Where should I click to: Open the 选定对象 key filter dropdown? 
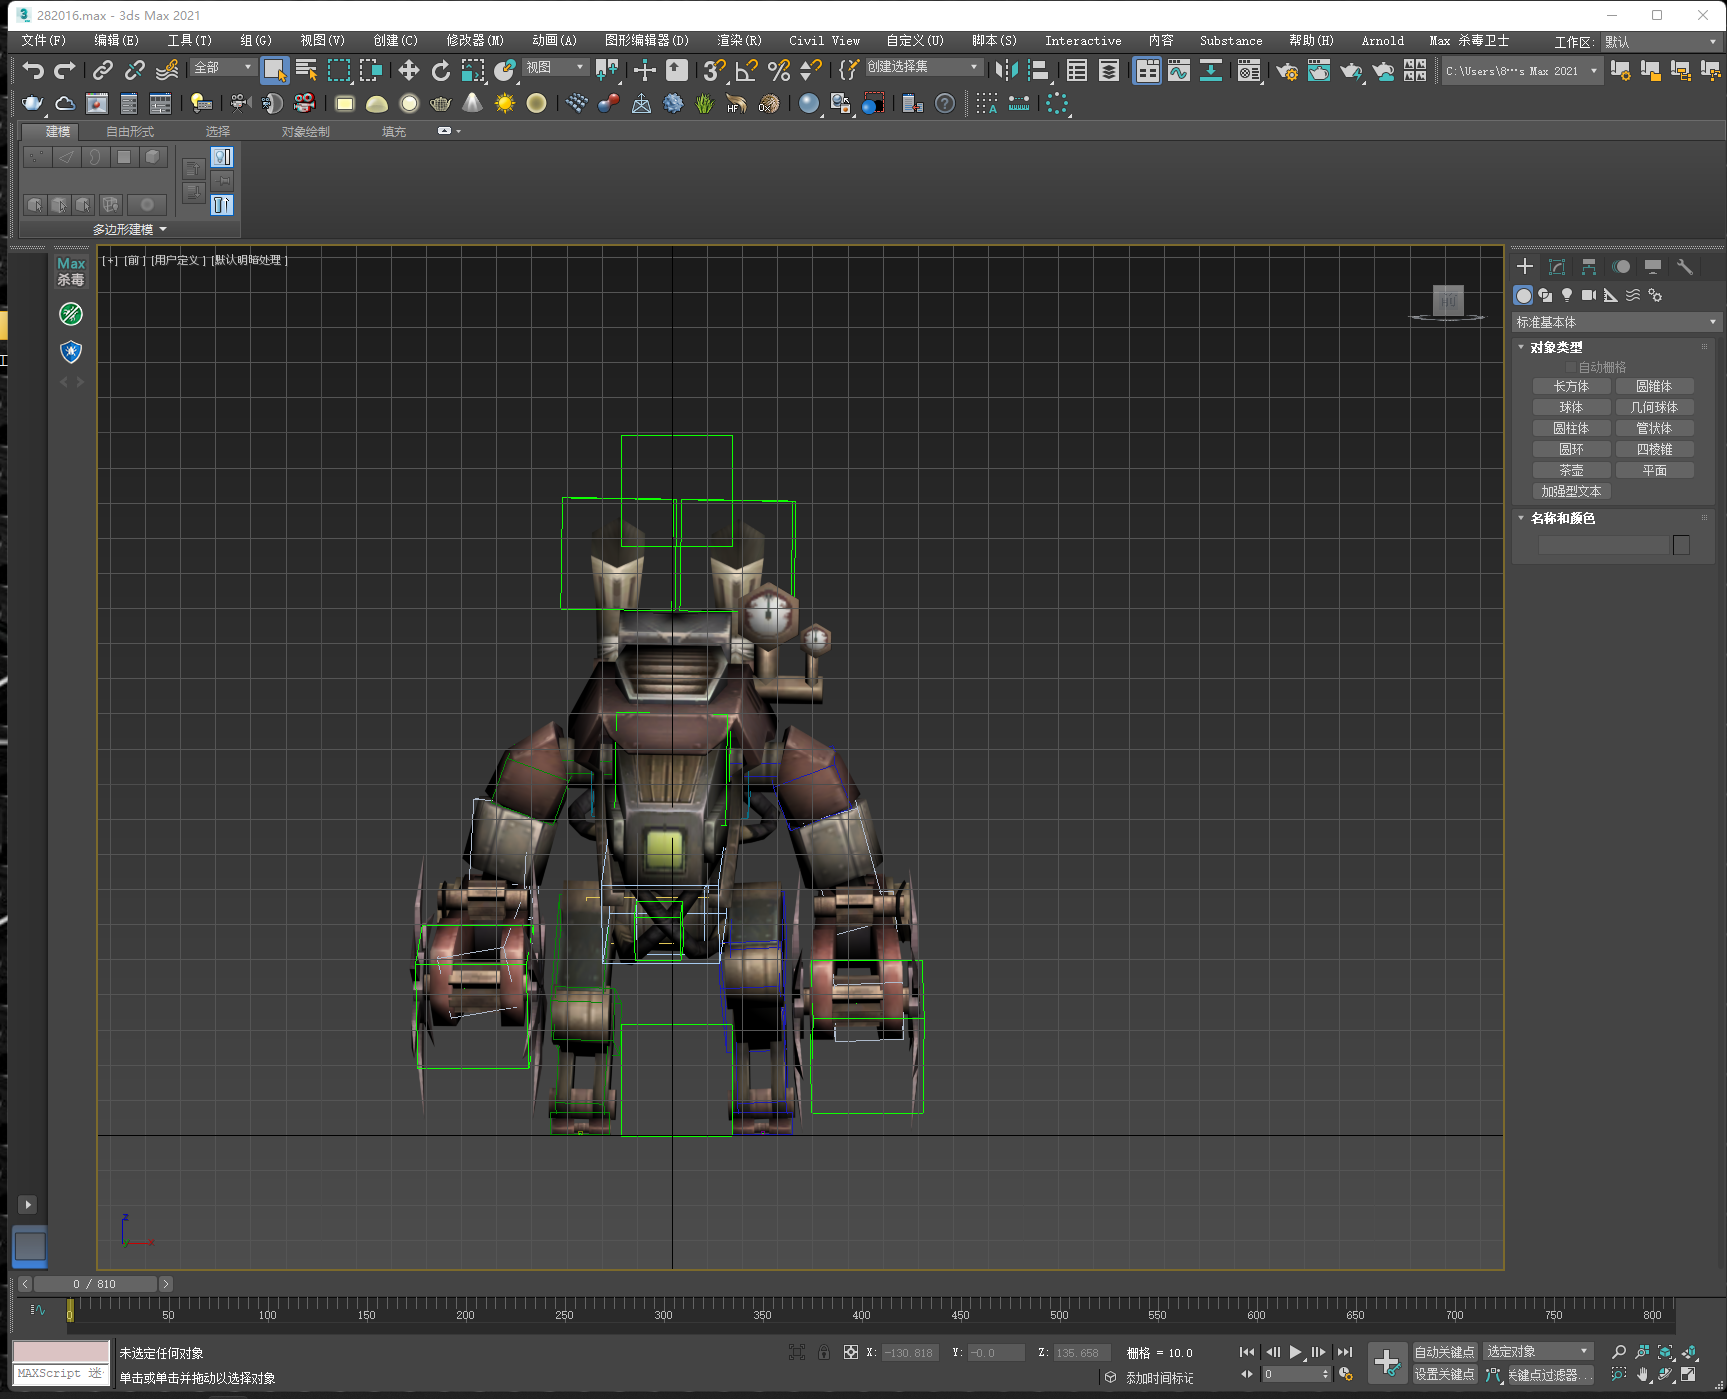1538,1351
